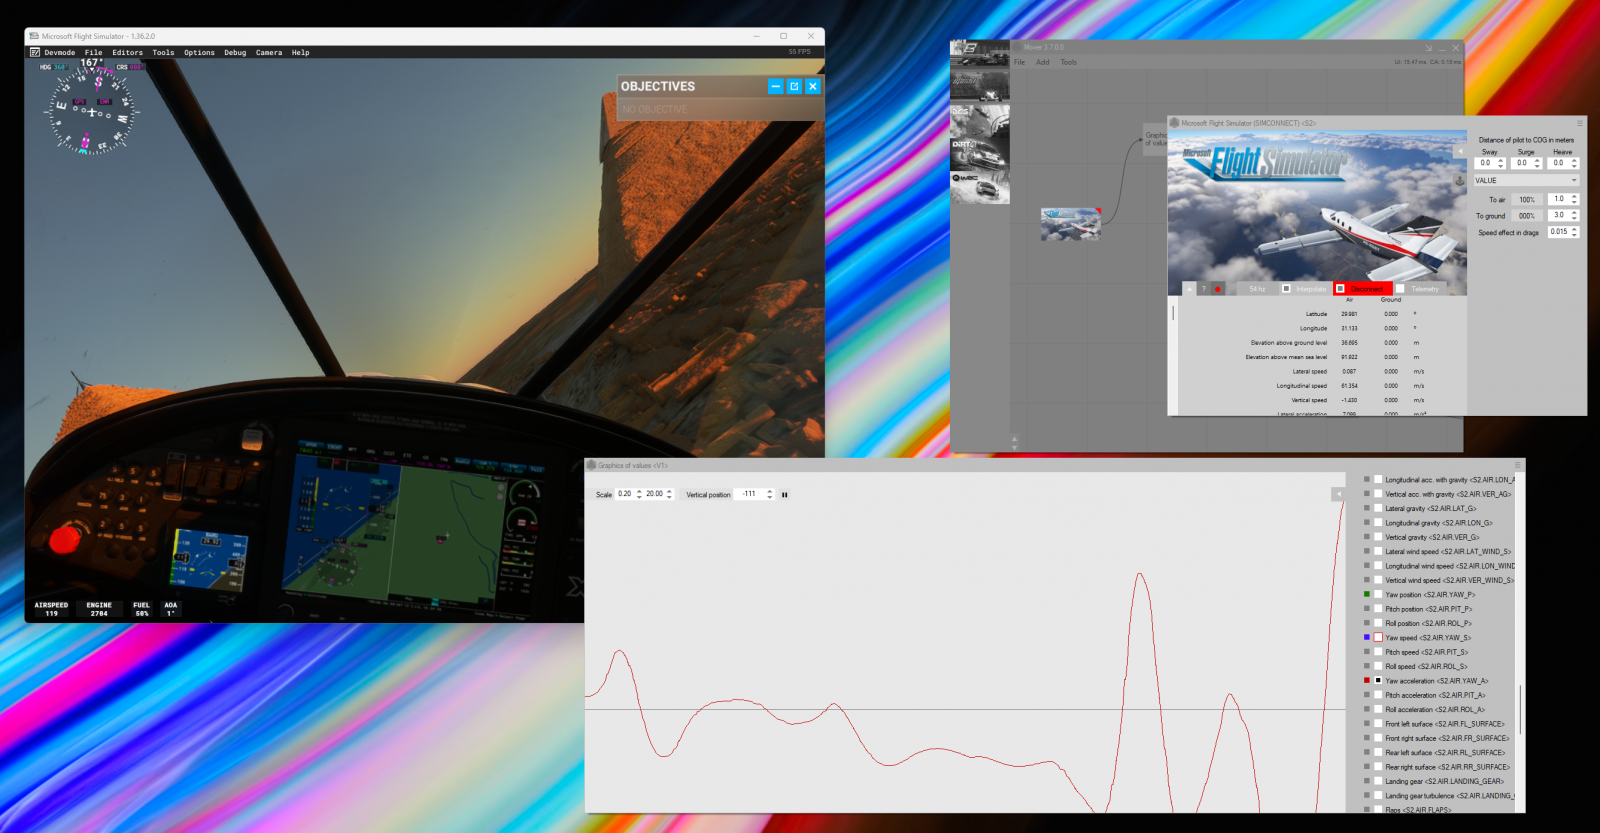The height and width of the screenshot is (833, 1600).
Task: Open the VALUE dropdown in SimConnect panel
Action: click(1526, 181)
